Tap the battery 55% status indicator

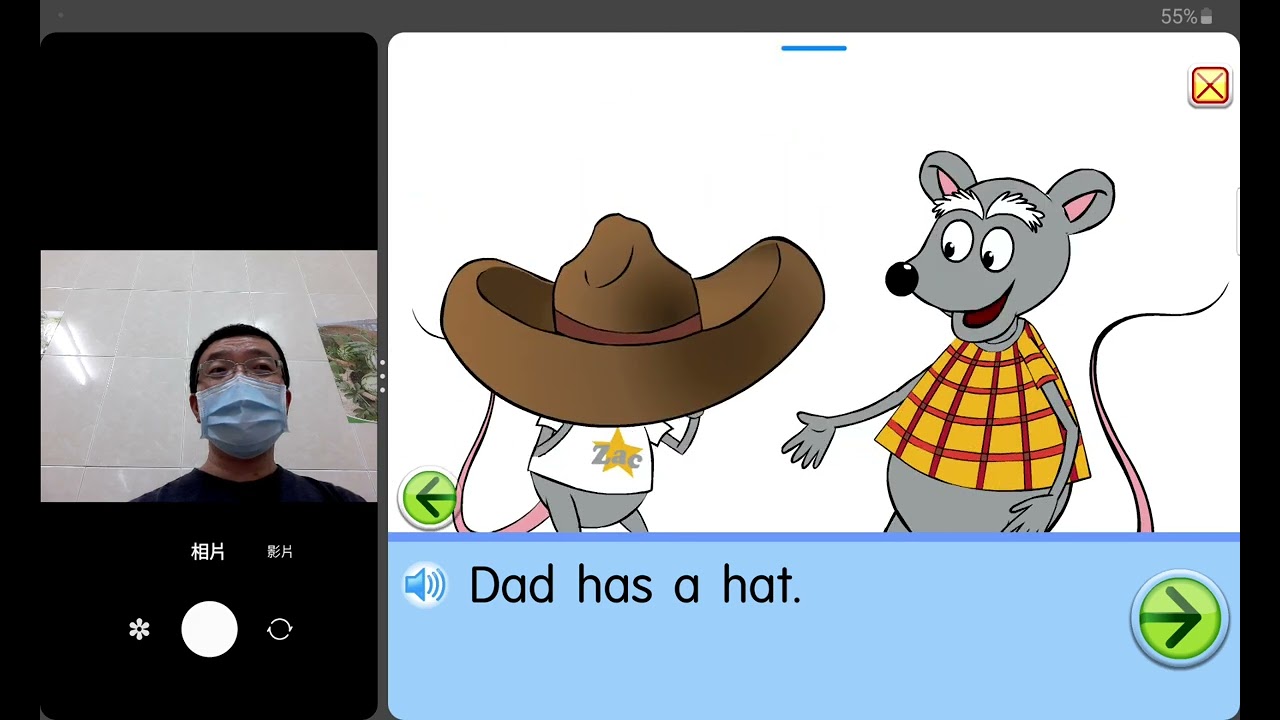pos(1187,16)
